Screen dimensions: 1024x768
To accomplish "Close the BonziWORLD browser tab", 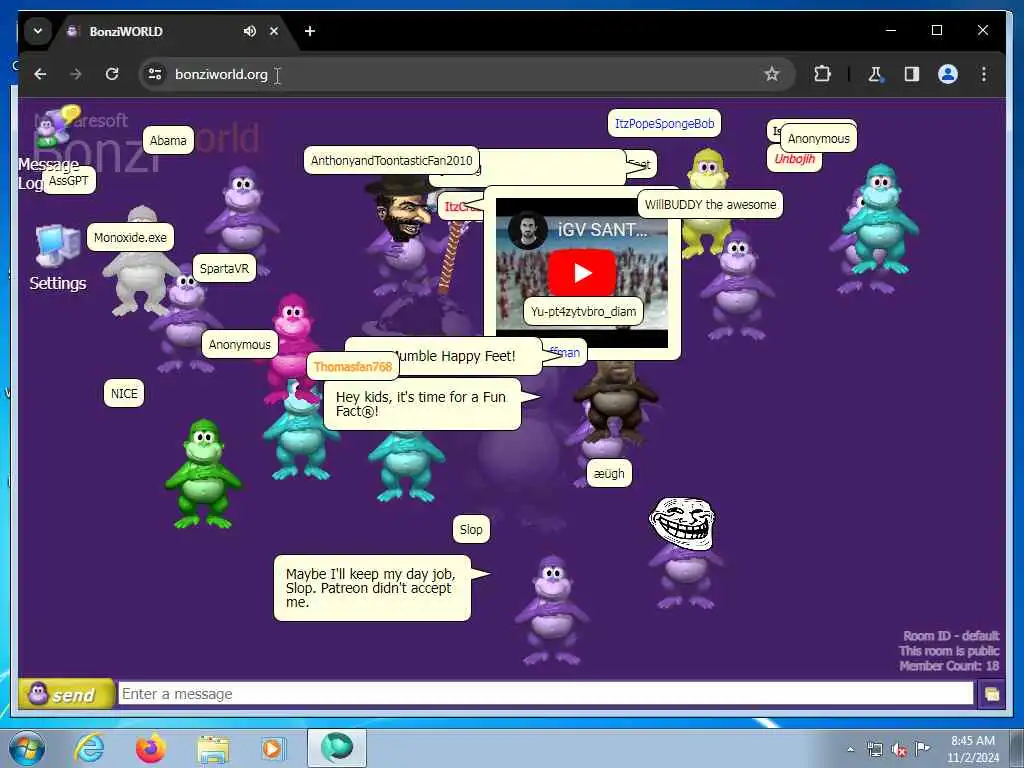I will click(x=274, y=31).
